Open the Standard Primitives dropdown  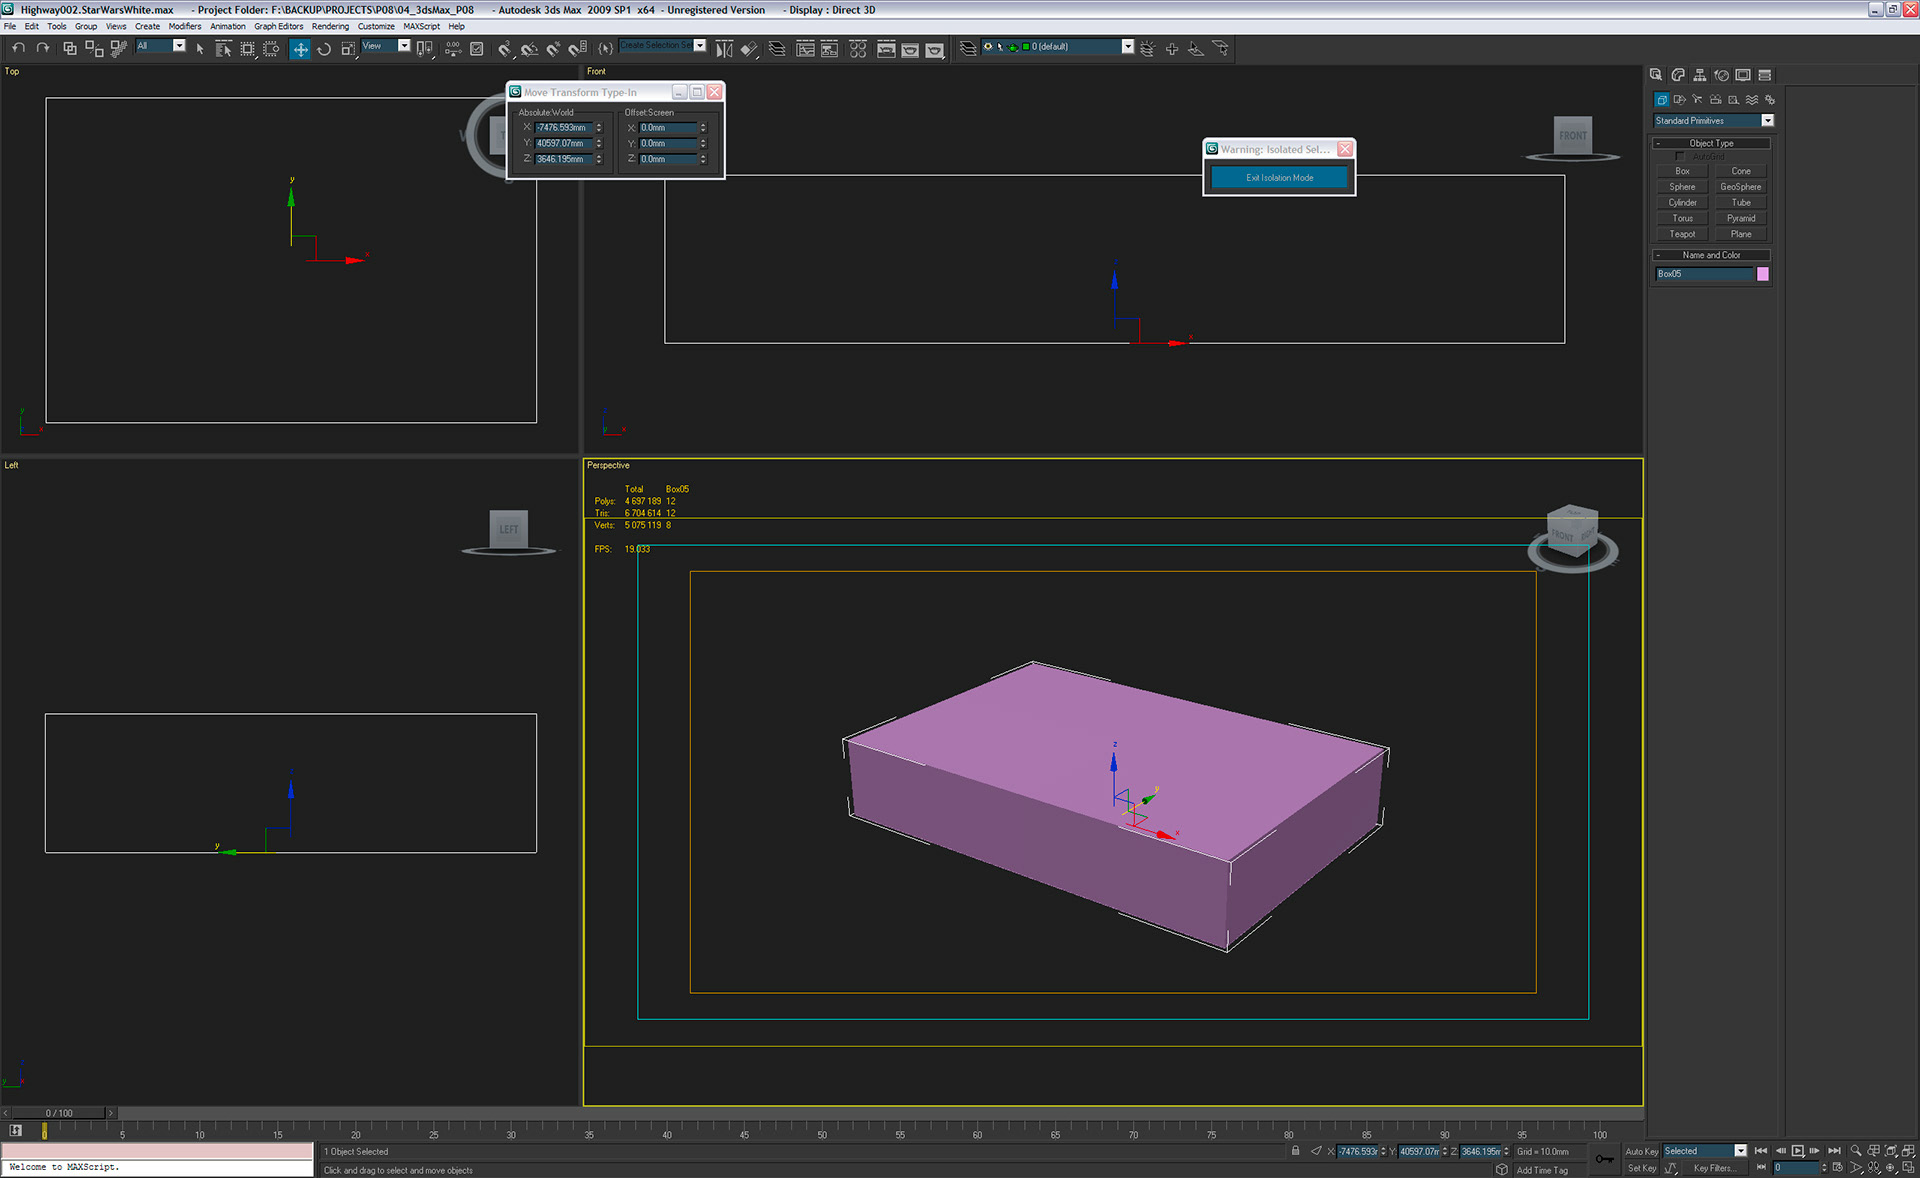pyautogui.click(x=1767, y=120)
